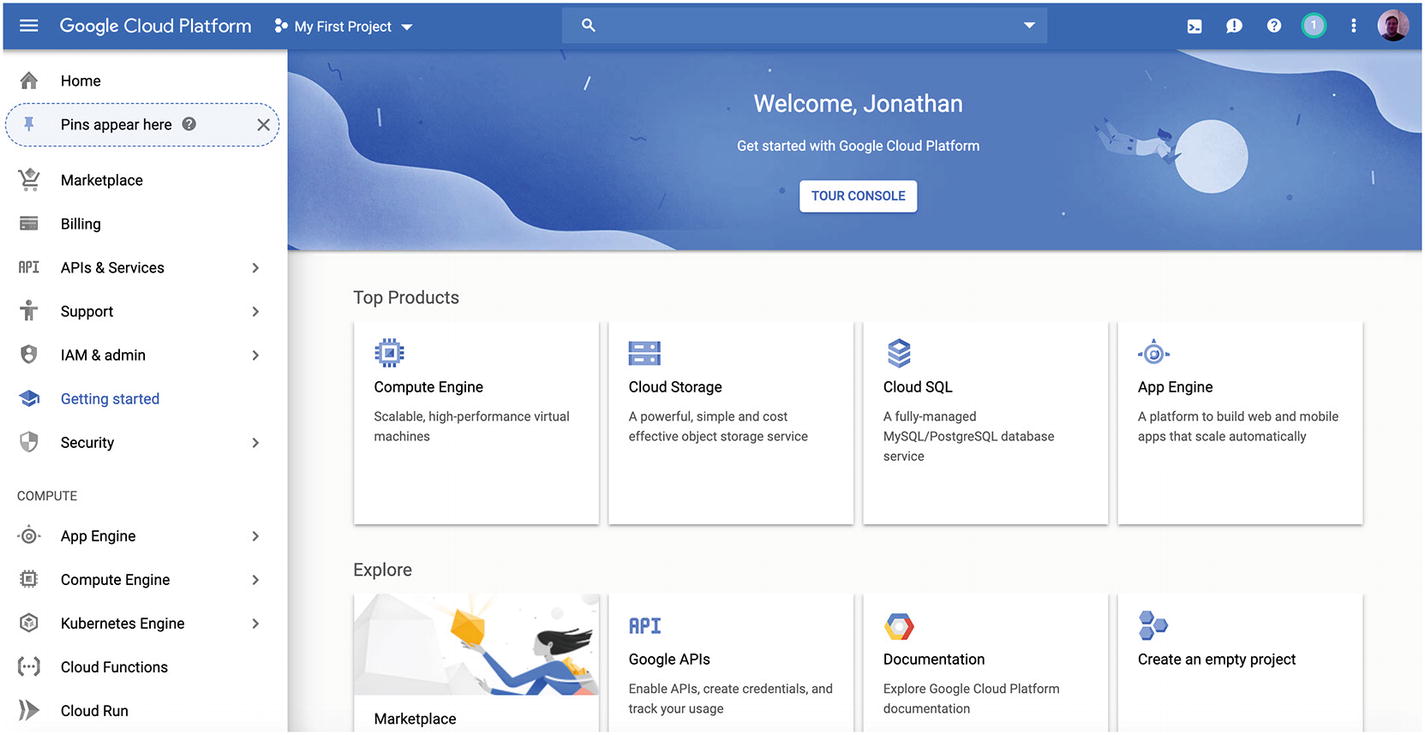Open the Compute Engine product card title
This screenshot has width=1425, height=735.
(x=428, y=387)
